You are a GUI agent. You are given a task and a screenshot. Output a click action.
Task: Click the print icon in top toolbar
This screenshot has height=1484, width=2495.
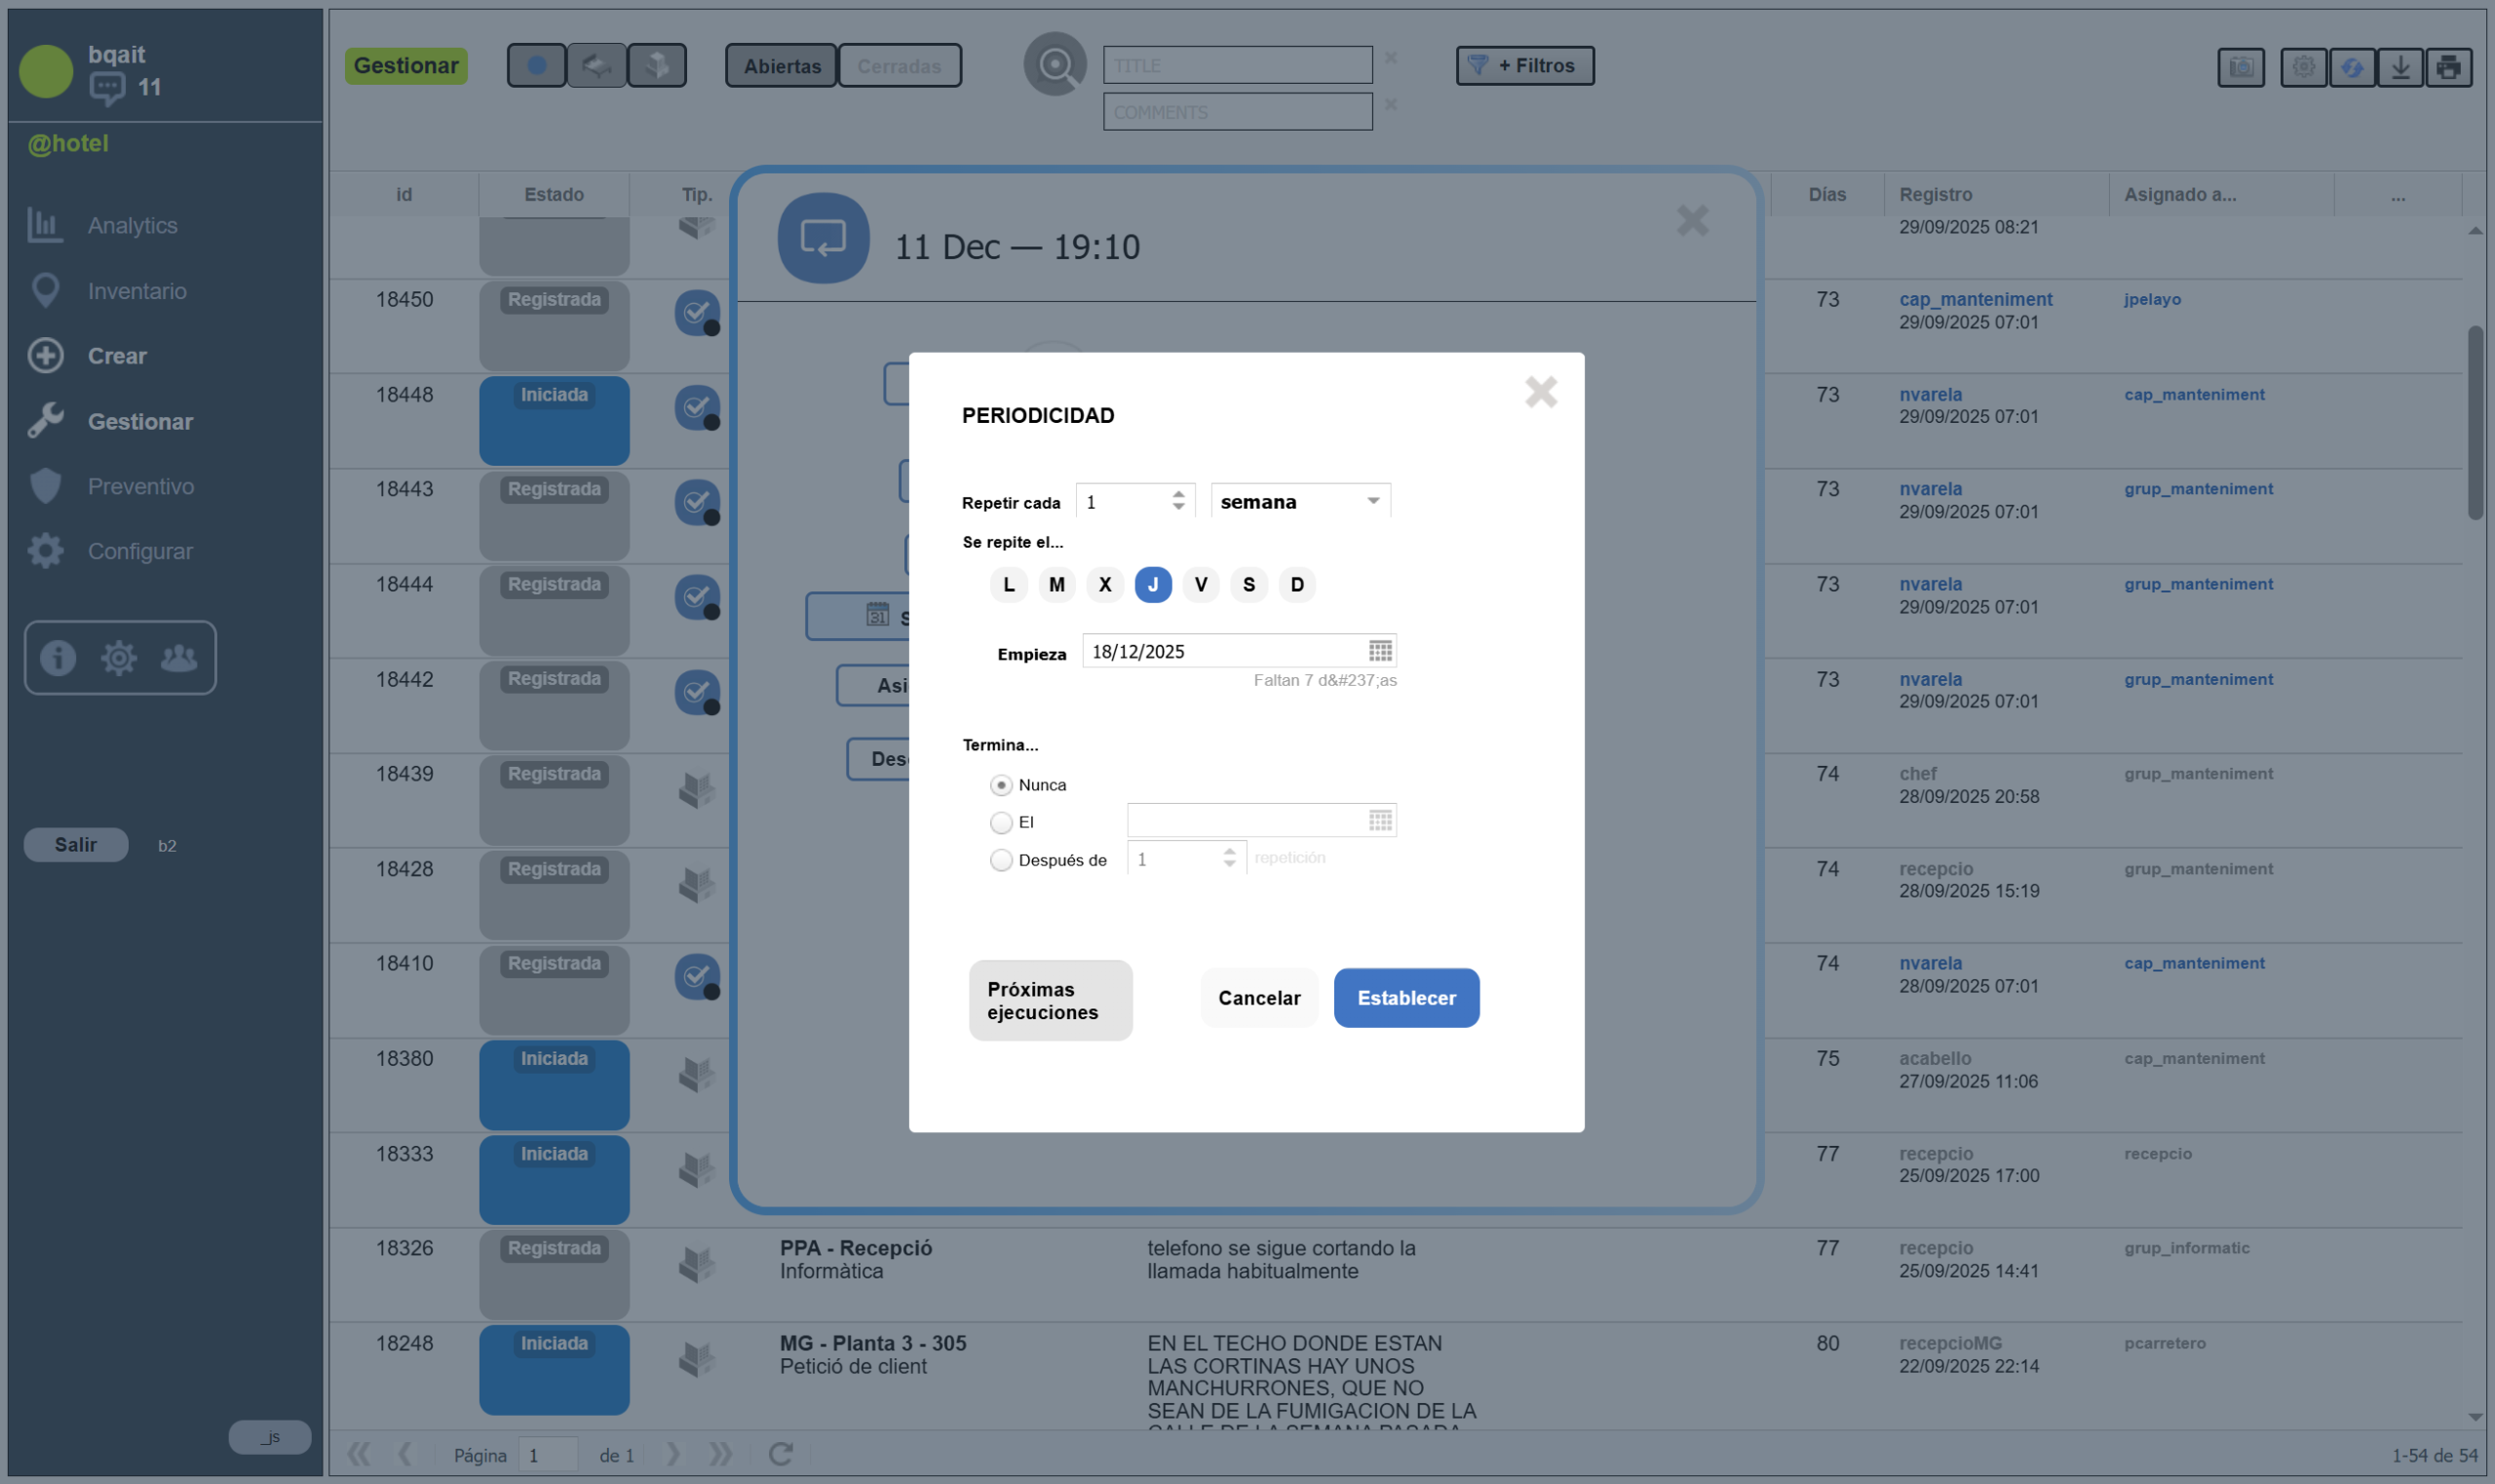2448,67
